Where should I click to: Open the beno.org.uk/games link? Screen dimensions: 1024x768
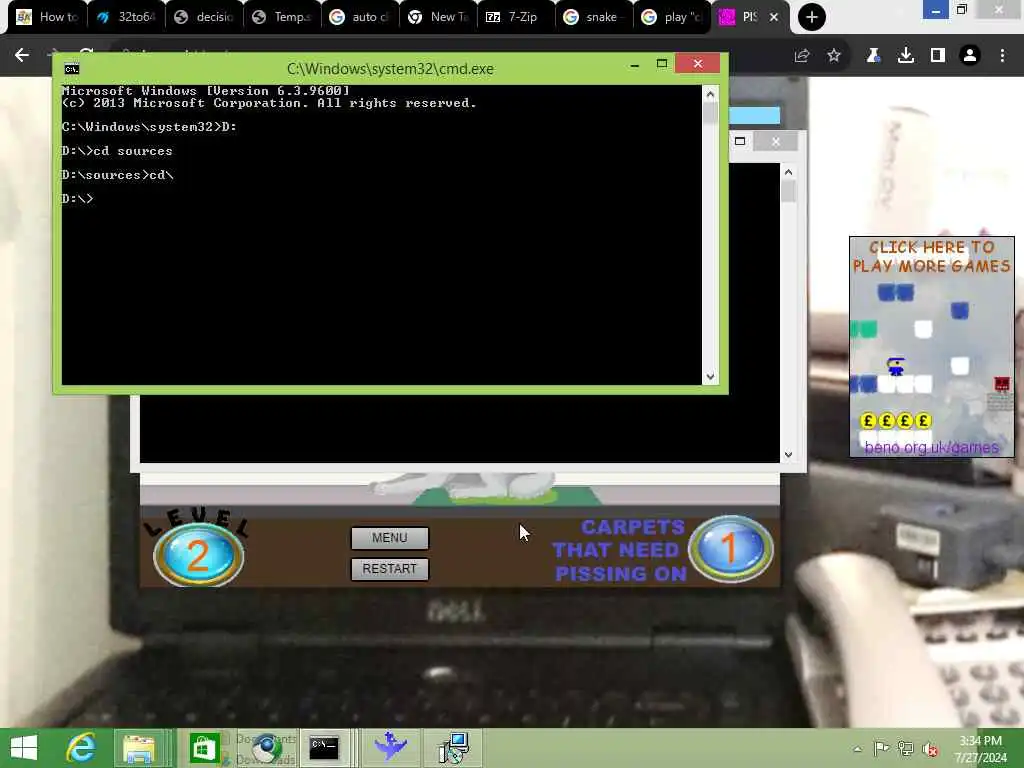pos(931,447)
